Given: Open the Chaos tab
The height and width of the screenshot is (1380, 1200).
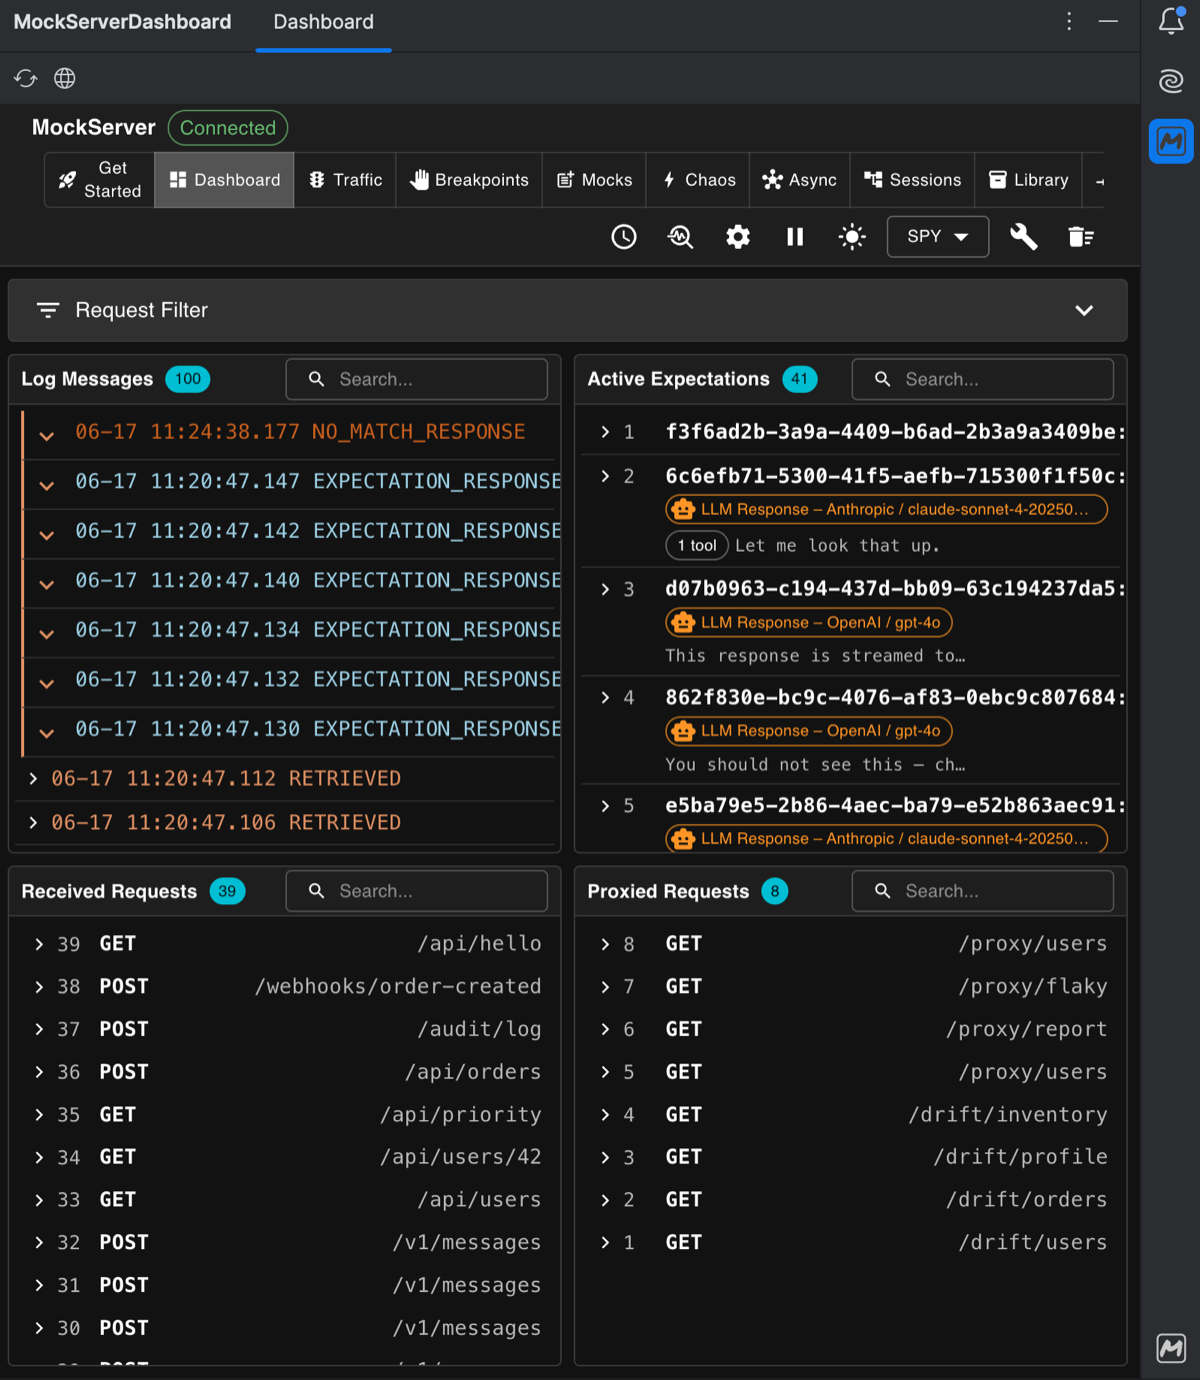Looking at the screenshot, I should tap(698, 180).
